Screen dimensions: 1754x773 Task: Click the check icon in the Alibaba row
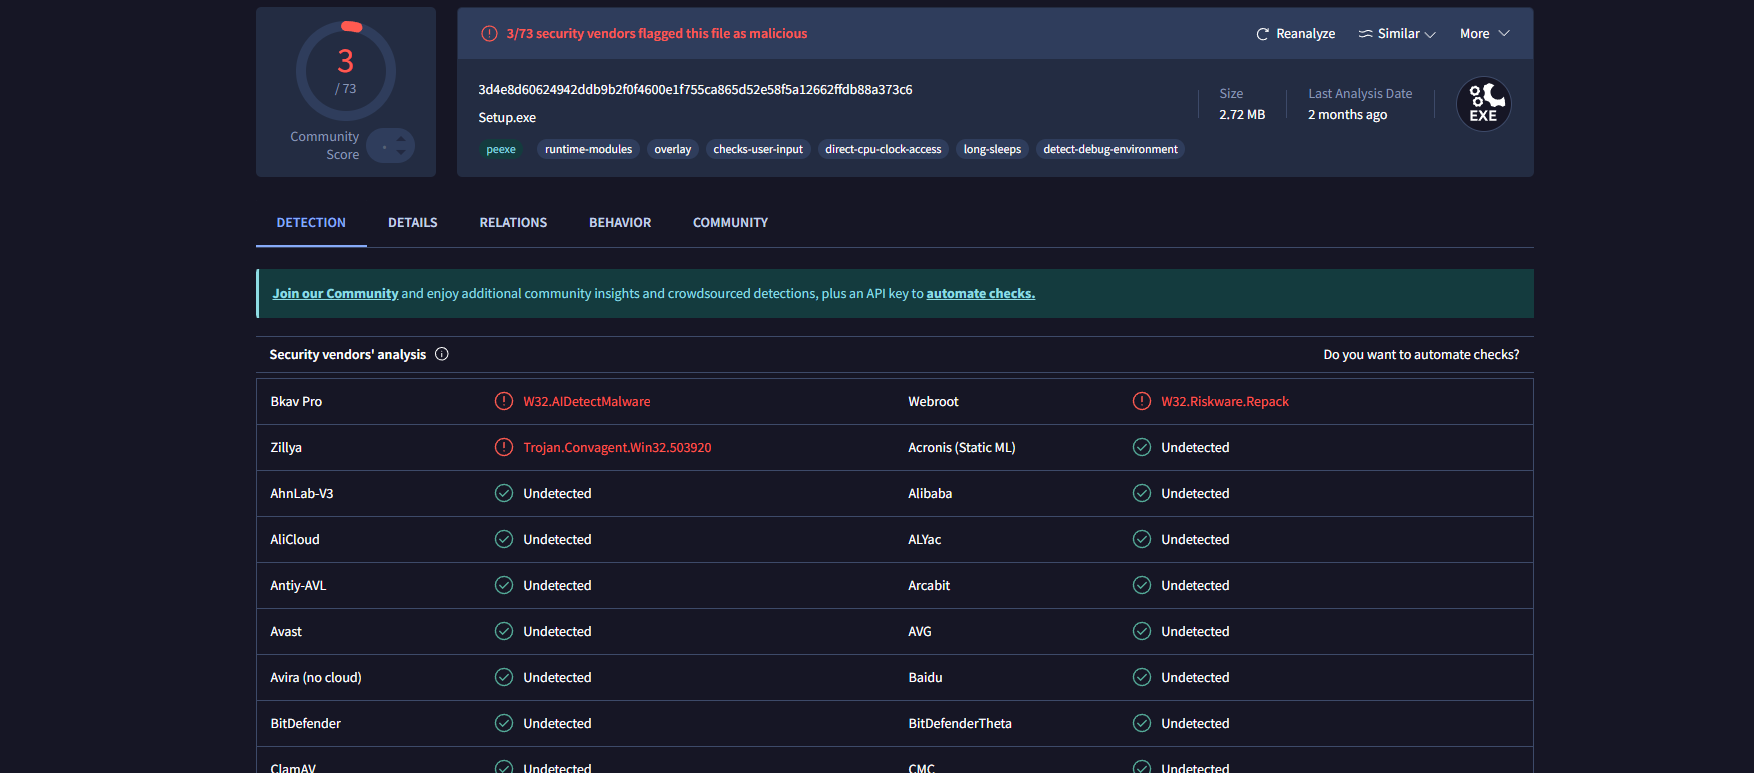pyautogui.click(x=1142, y=493)
